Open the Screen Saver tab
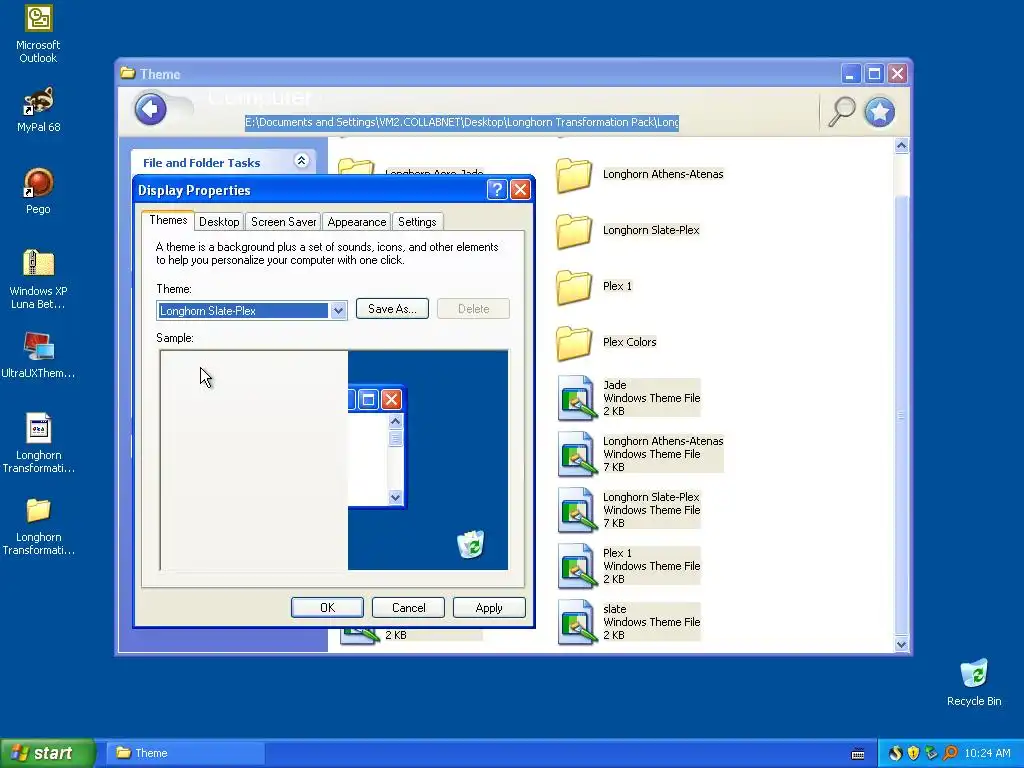The width and height of the screenshot is (1024, 768). click(283, 221)
